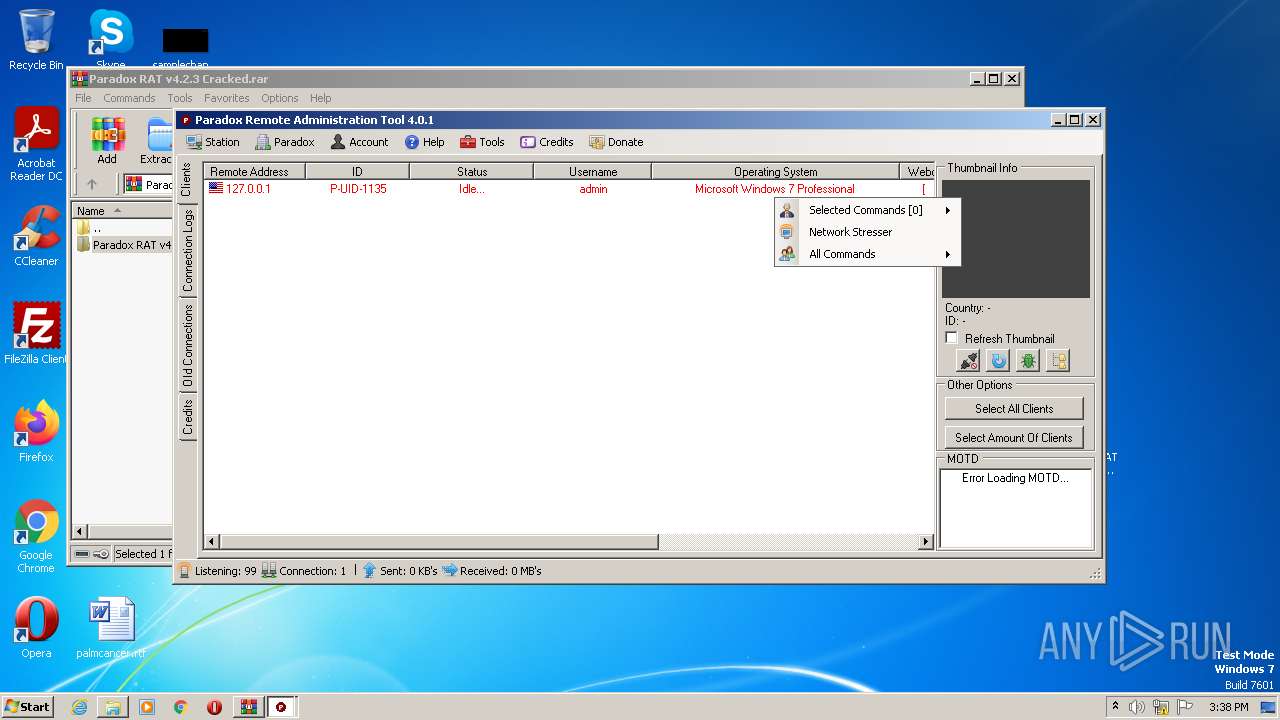Open the CCleaner desktop icon
This screenshot has width=1280, height=720.
coord(36,236)
